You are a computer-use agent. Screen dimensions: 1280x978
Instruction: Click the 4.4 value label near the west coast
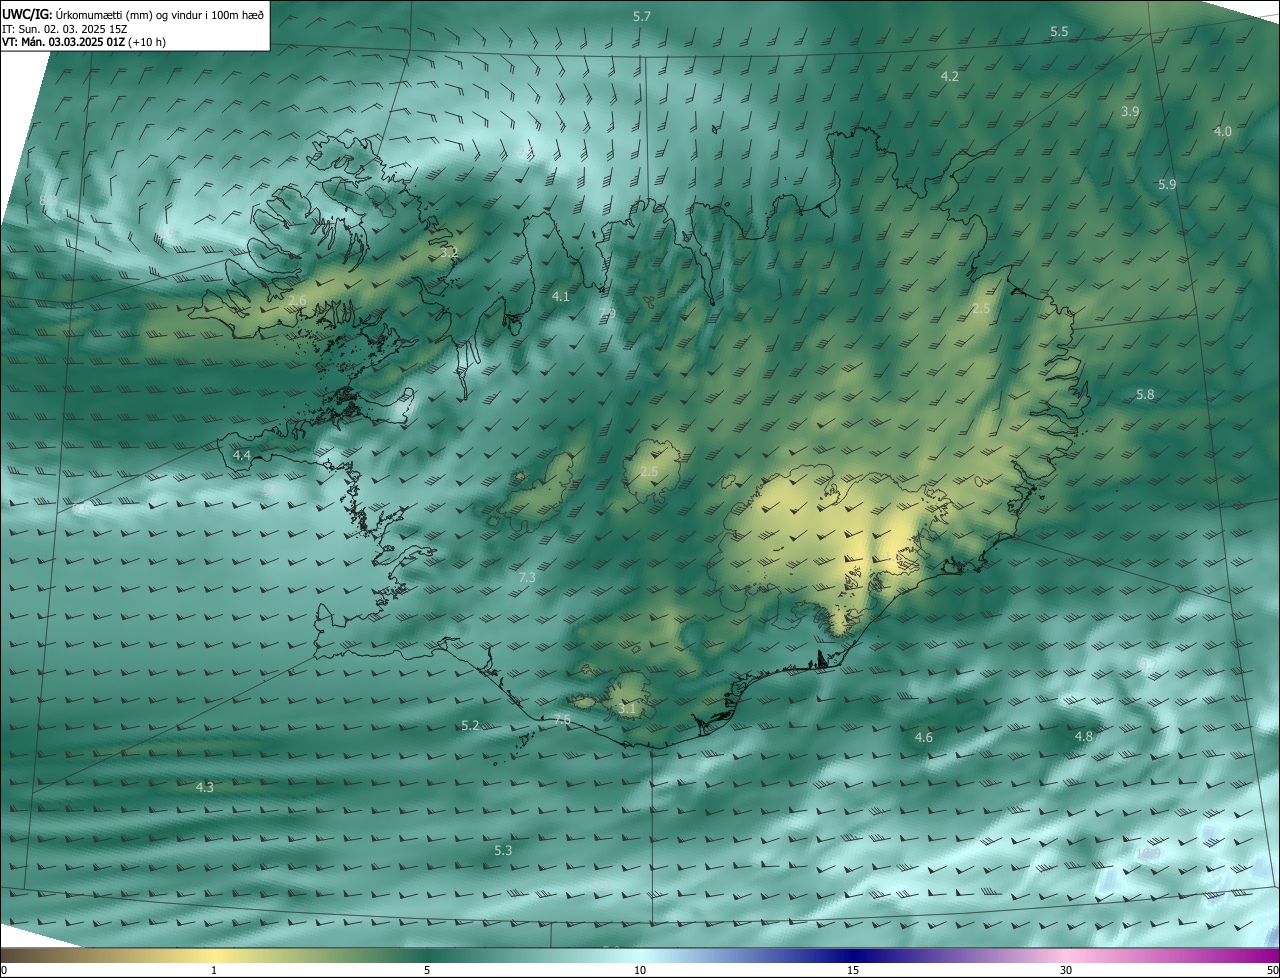241,456
